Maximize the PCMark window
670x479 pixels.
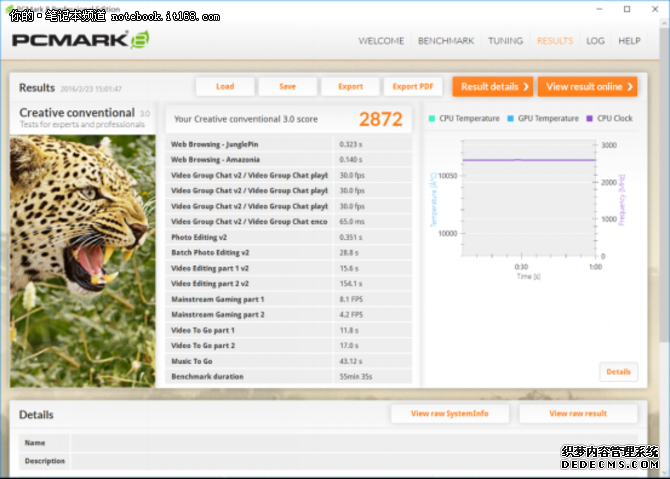(627, 9)
